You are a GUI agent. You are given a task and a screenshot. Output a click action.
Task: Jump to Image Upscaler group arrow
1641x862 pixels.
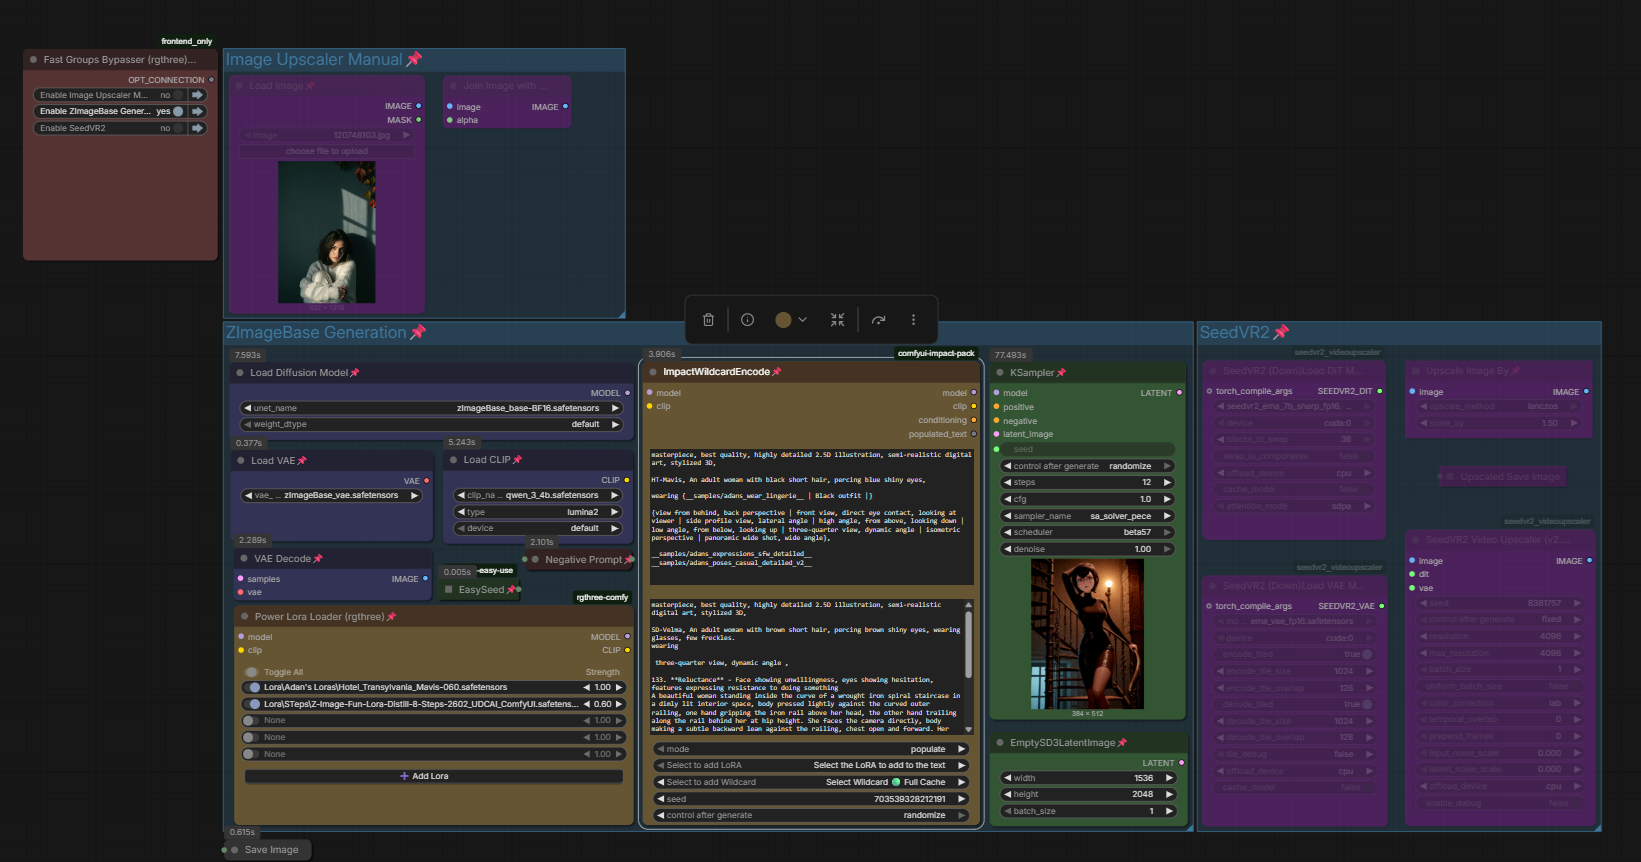[198, 95]
